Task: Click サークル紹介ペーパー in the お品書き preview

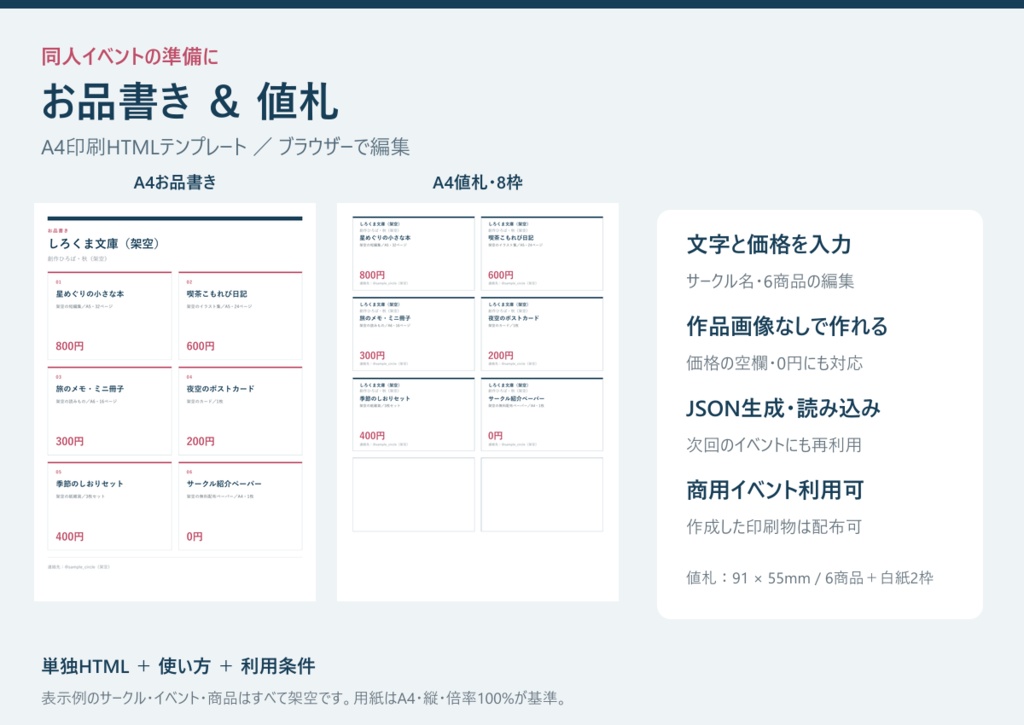Action: click(x=224, y=484)
